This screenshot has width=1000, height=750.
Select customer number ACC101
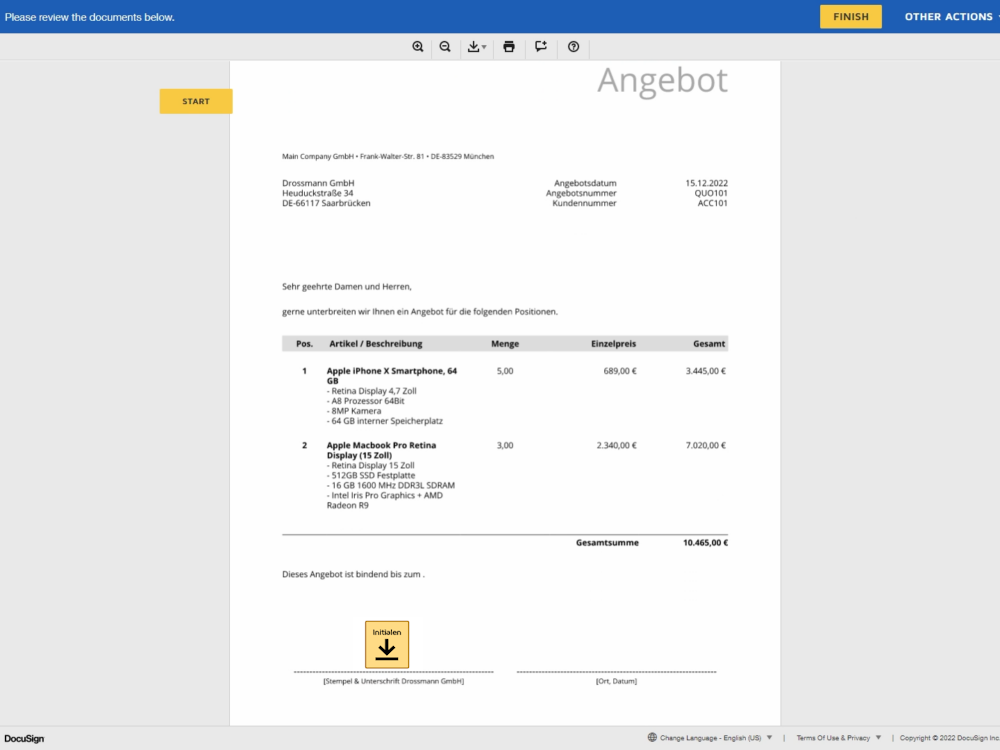(712, 203)
